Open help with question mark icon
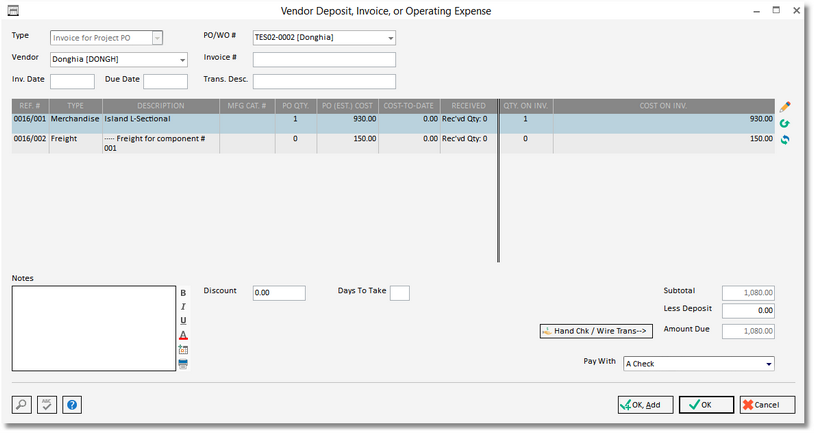The image size is (814, 433). pos(72,404)
